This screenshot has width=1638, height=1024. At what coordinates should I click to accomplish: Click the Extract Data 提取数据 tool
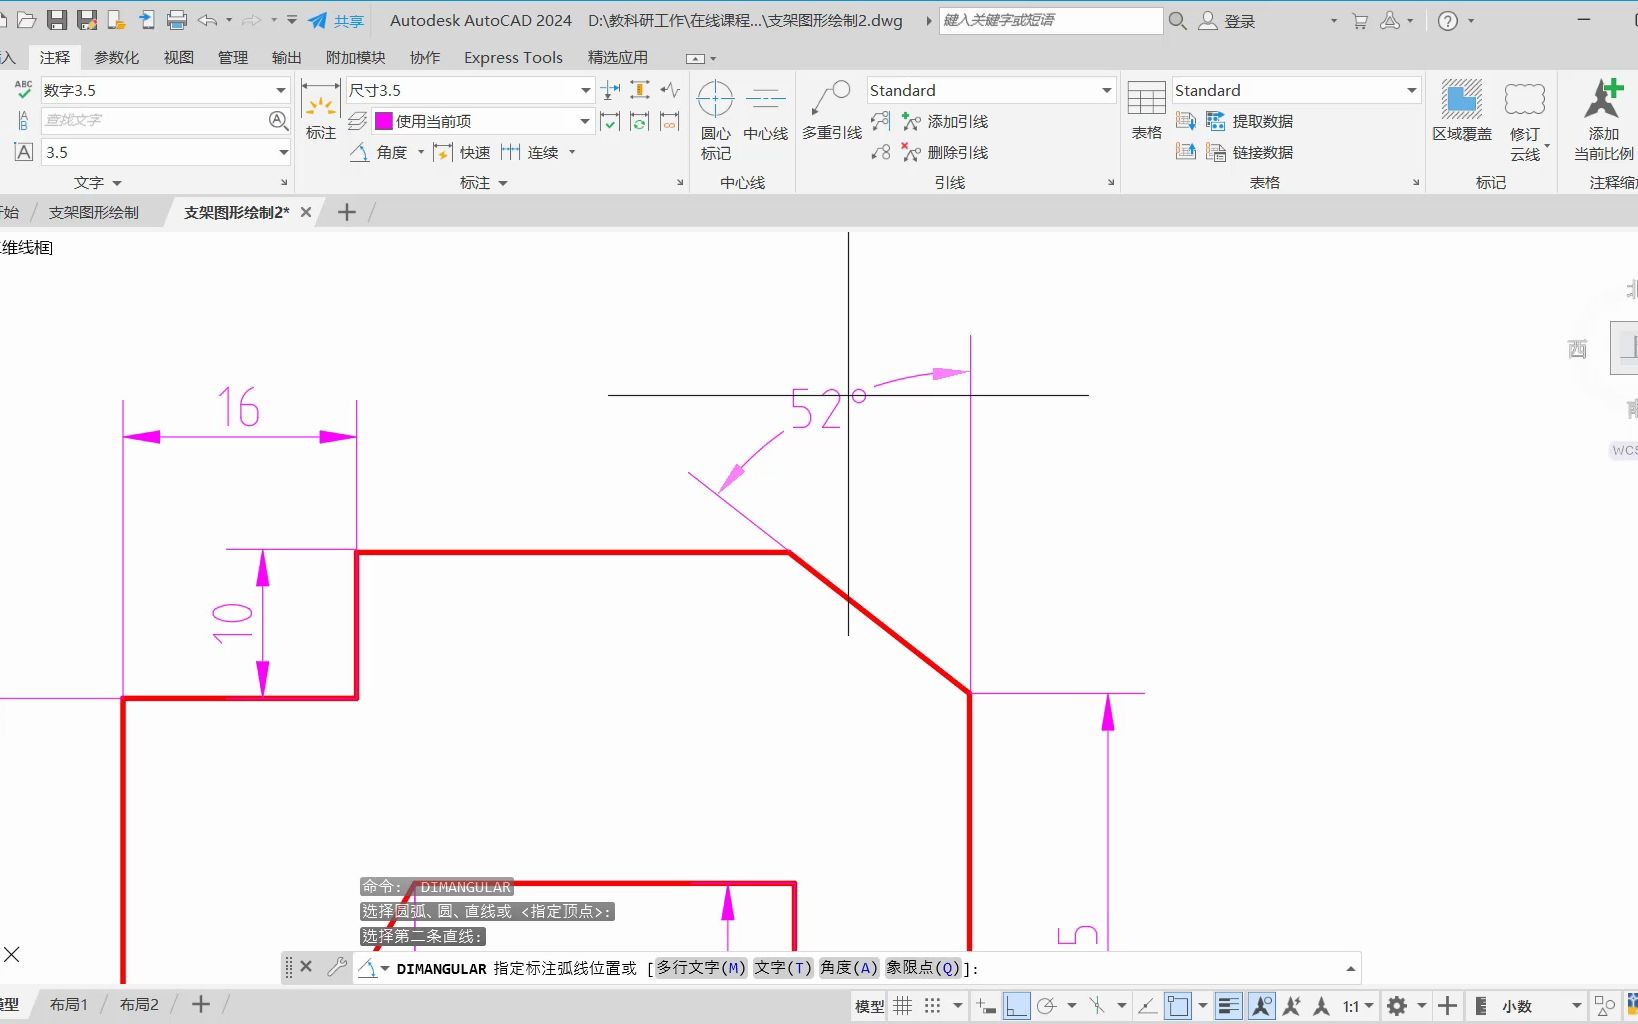click(1250, 121)
